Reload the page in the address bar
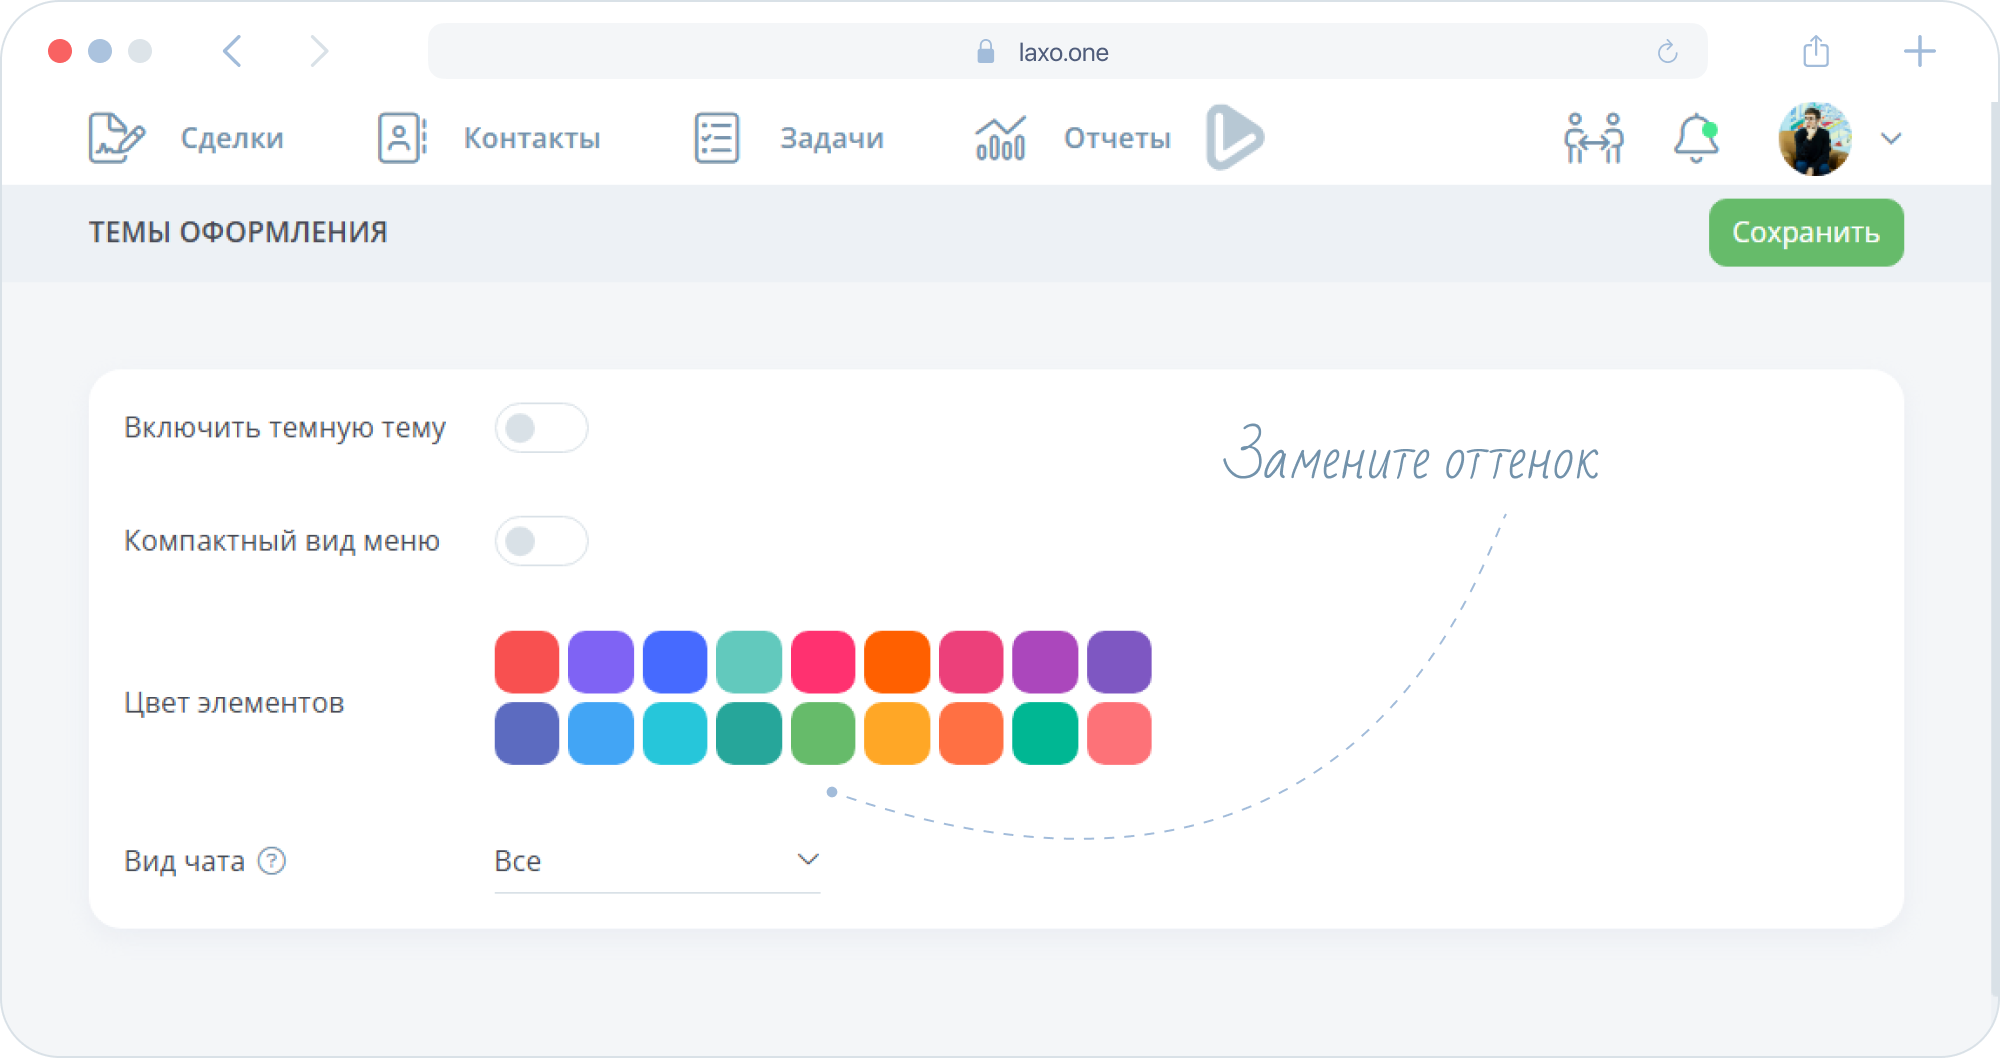This screenshot has height=1058, width=2000. [x=1667, y=52]
